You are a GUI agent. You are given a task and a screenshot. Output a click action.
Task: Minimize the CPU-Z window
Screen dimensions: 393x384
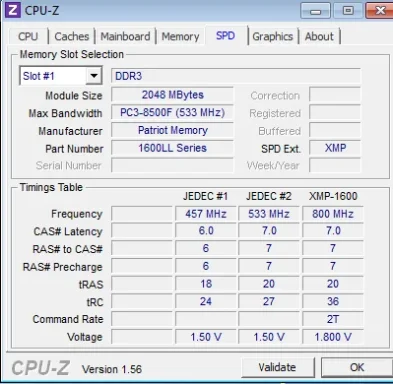pyautogui.click(x=315, y=11)
